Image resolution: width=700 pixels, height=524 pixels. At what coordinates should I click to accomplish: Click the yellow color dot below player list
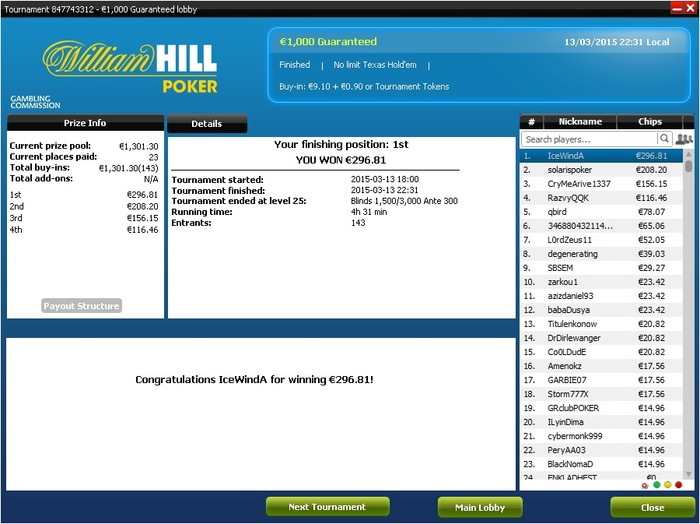tap(667, 485)
